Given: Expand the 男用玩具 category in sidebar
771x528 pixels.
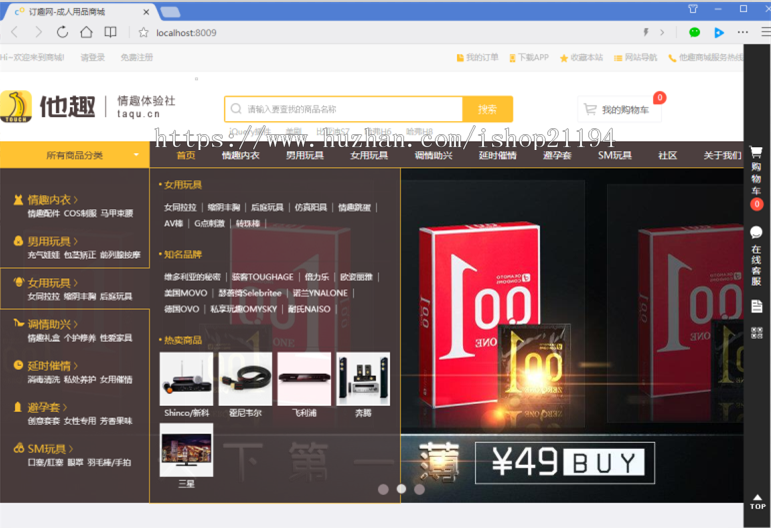Looking at the screenshot, I should 53,241.
